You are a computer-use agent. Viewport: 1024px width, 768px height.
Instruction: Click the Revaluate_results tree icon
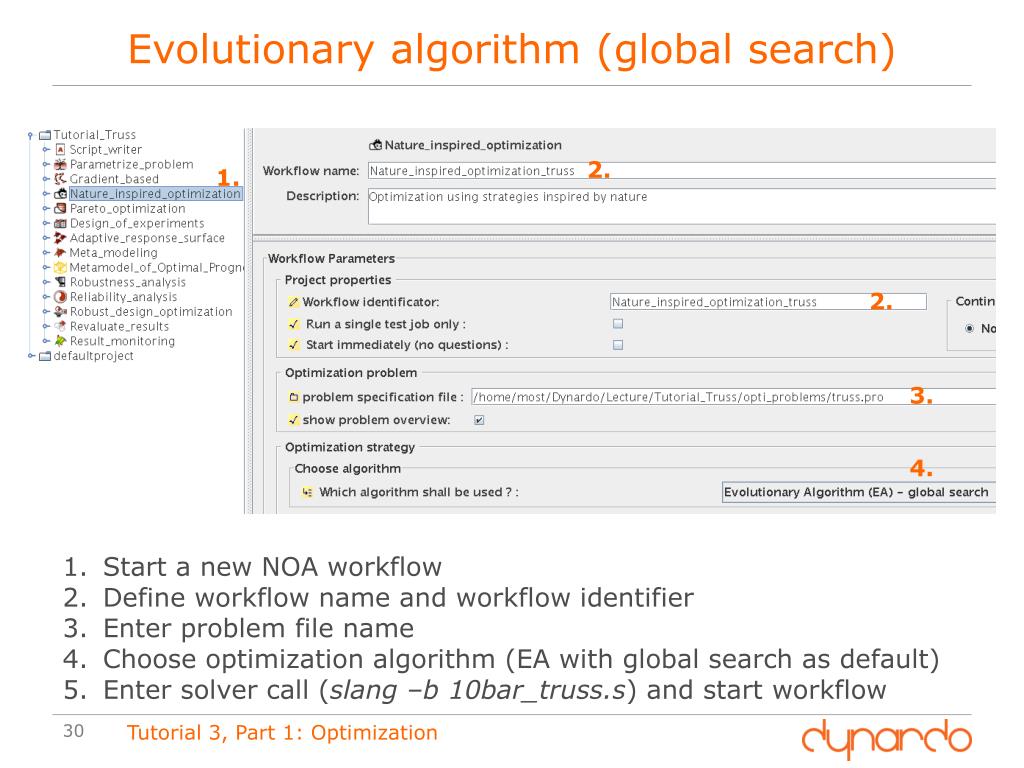coord(60,327)
